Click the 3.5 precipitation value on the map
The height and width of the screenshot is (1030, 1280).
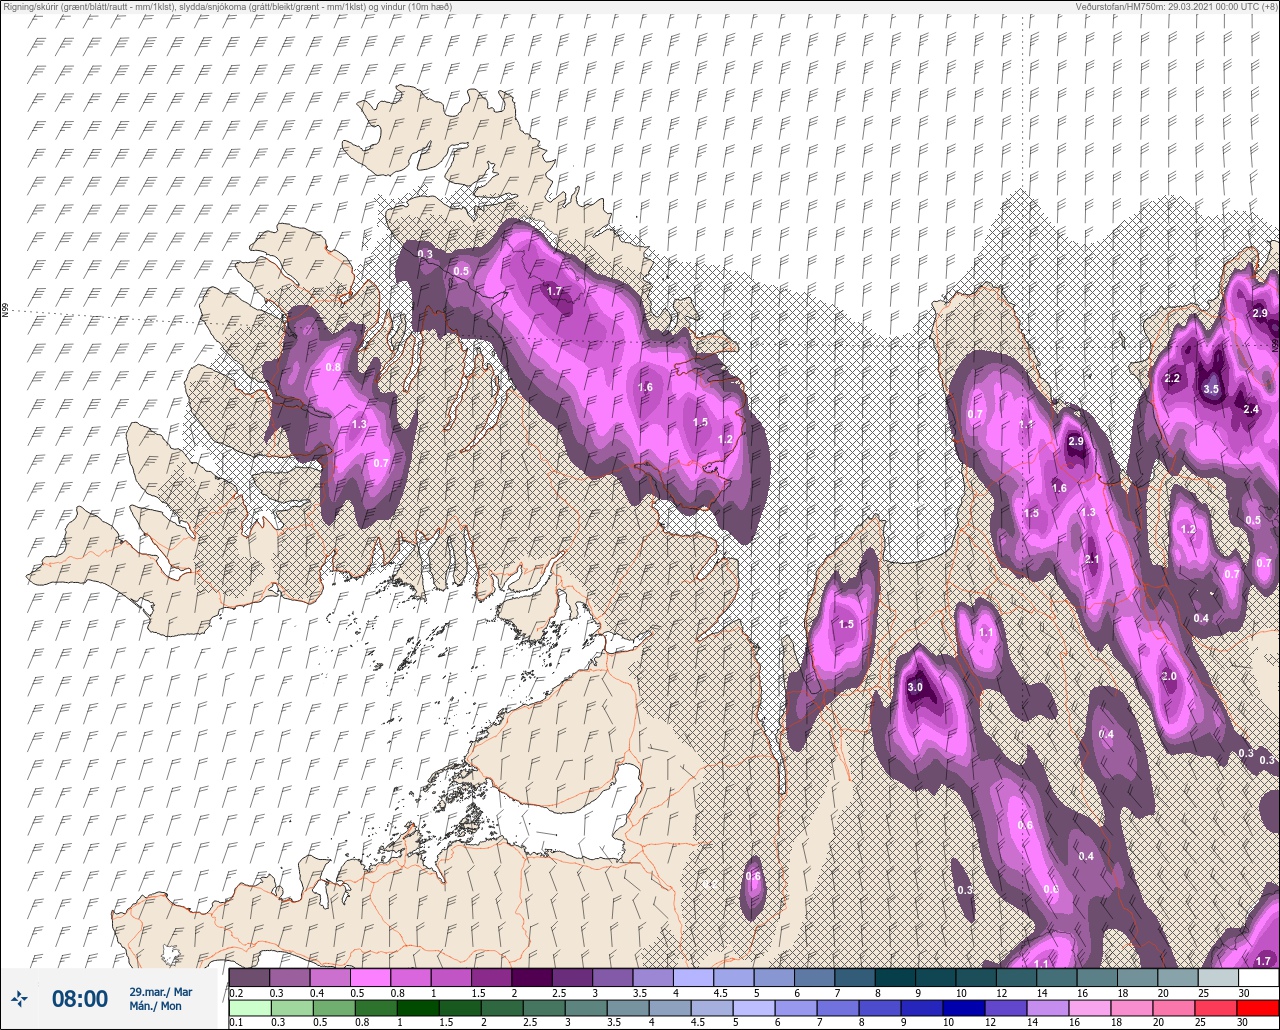coord(1212,389)
